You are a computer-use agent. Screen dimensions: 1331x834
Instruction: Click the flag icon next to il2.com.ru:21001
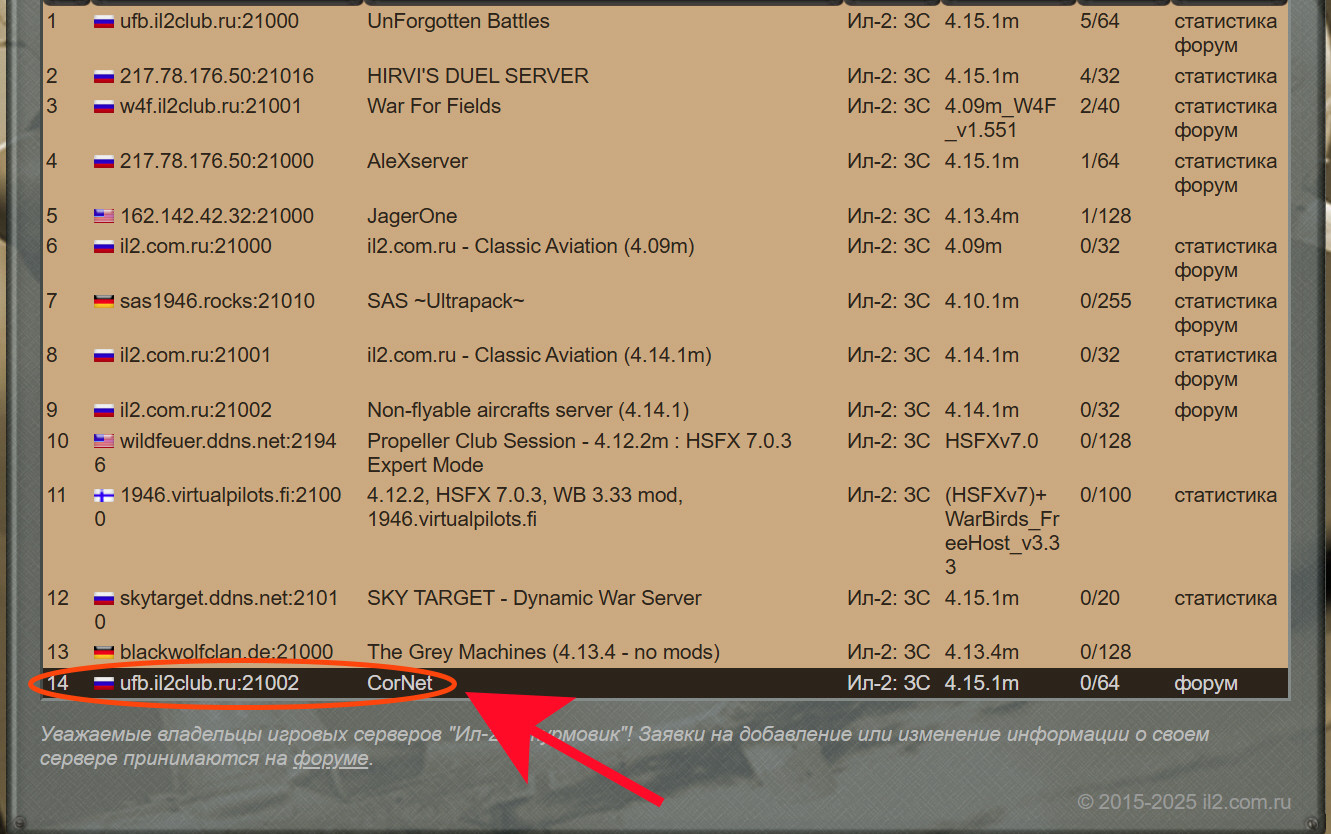(104, 355)
